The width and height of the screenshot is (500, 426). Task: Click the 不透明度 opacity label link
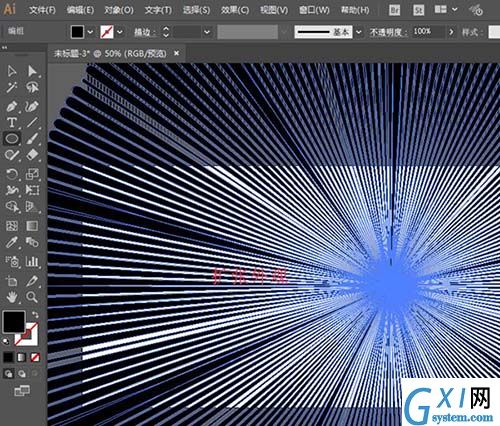[x=388, y=32]
